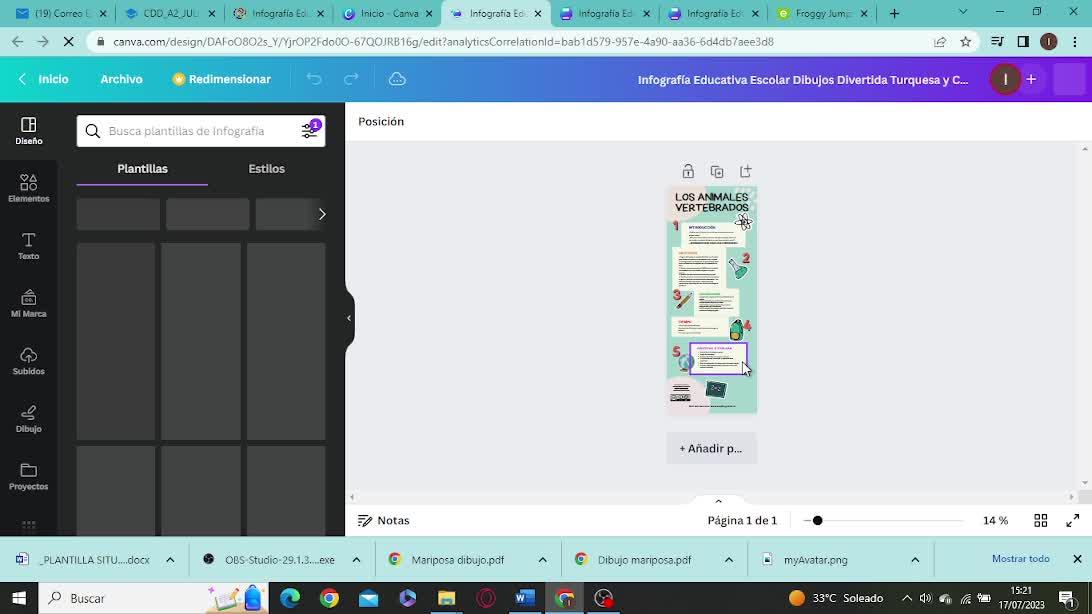Switch to the Correo browser tab
This screenshot has height=614, width=1092.
pyautogui.click(x=61, y=13)
